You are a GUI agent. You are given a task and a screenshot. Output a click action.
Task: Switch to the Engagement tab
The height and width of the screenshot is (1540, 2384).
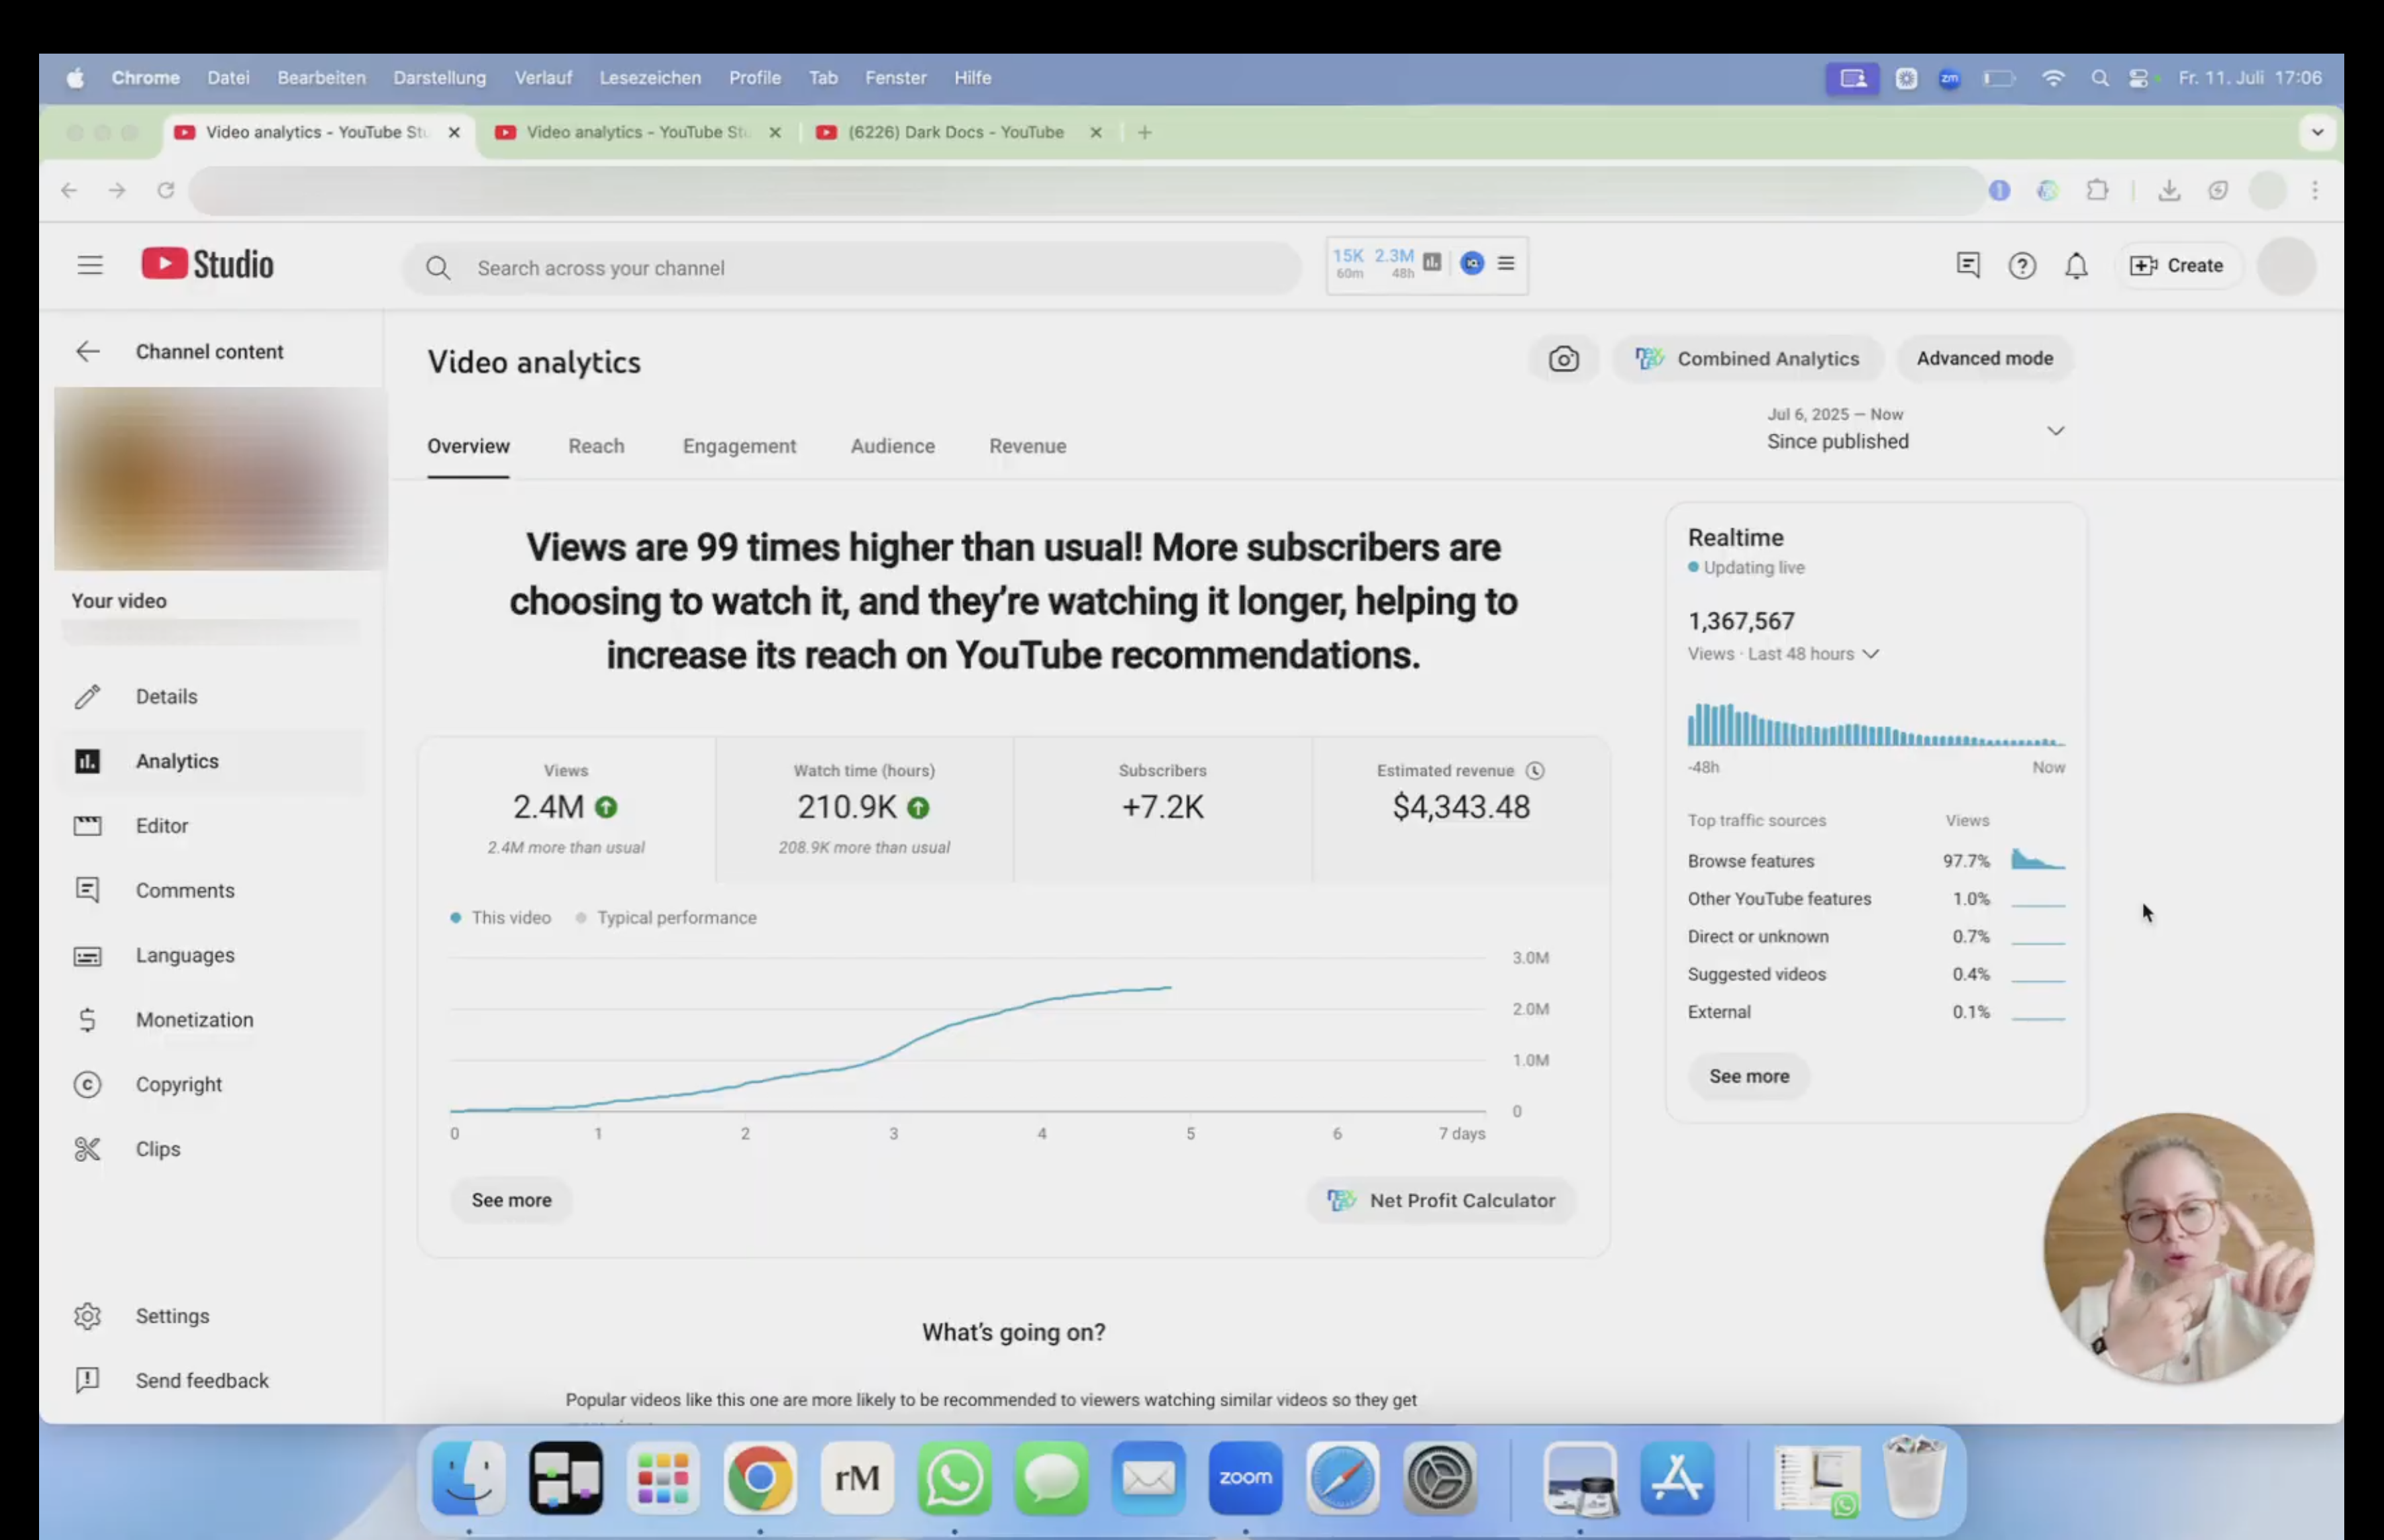[739, 446]
